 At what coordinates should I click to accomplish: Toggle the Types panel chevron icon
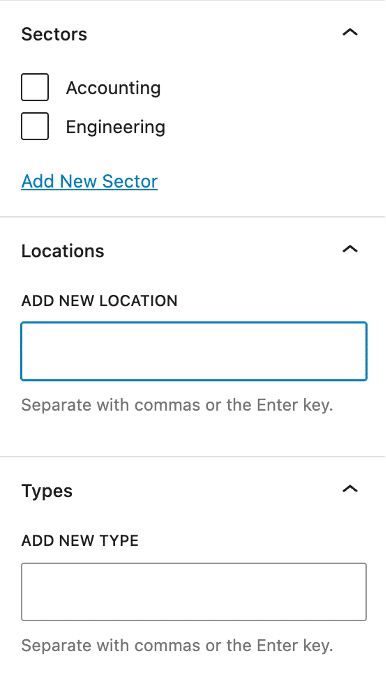[x=350, y=489]
